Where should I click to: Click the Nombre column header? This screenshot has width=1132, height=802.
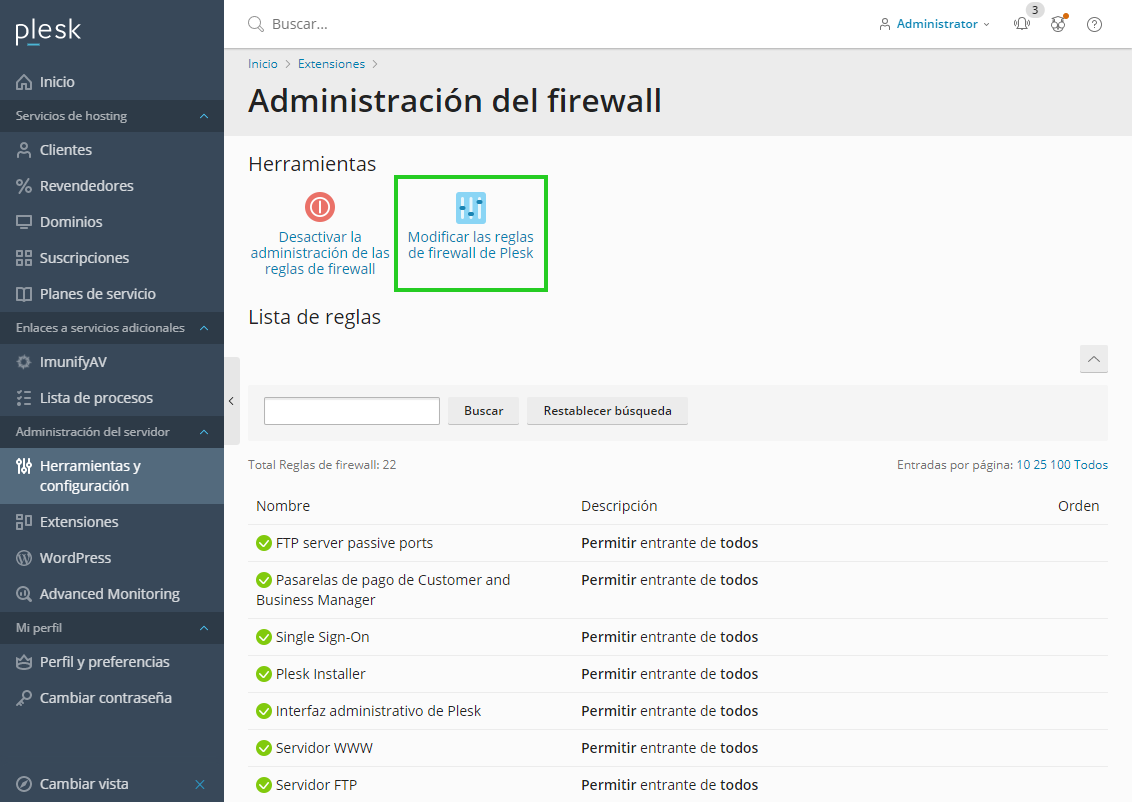click(283, 507)
